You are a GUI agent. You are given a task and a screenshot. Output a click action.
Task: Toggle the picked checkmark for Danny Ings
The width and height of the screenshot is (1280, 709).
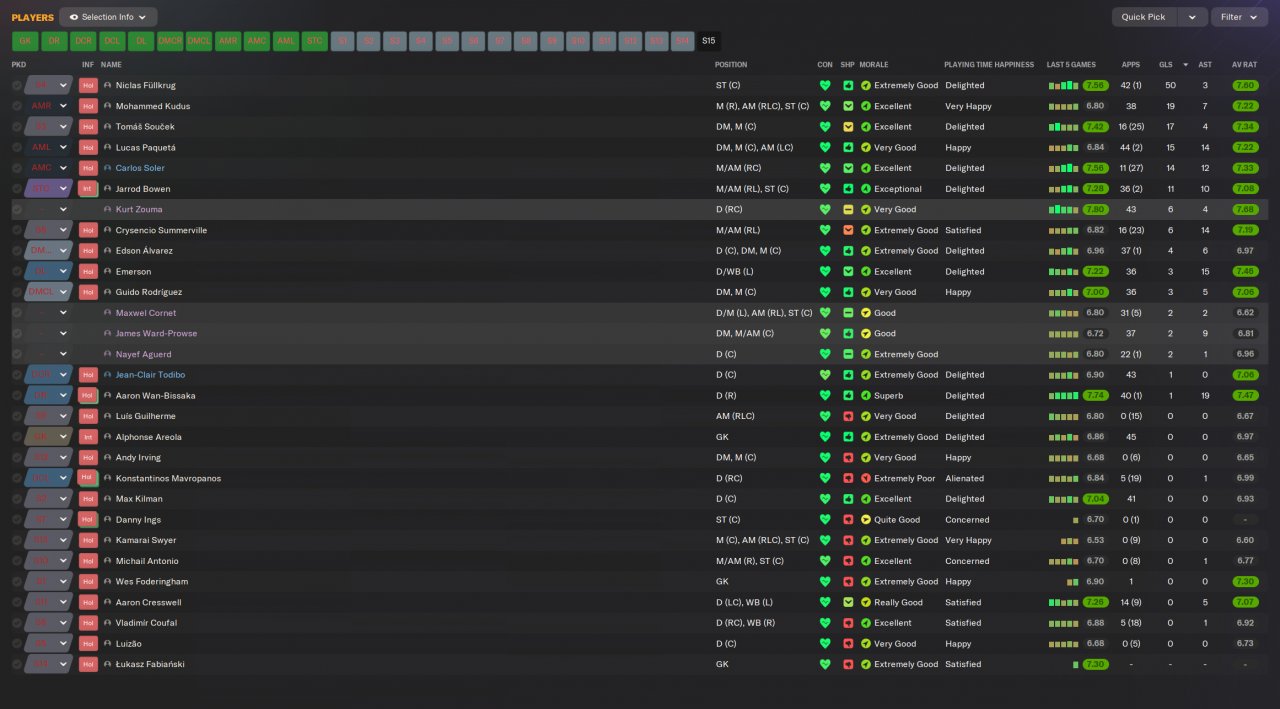click(x=17, y=520)
